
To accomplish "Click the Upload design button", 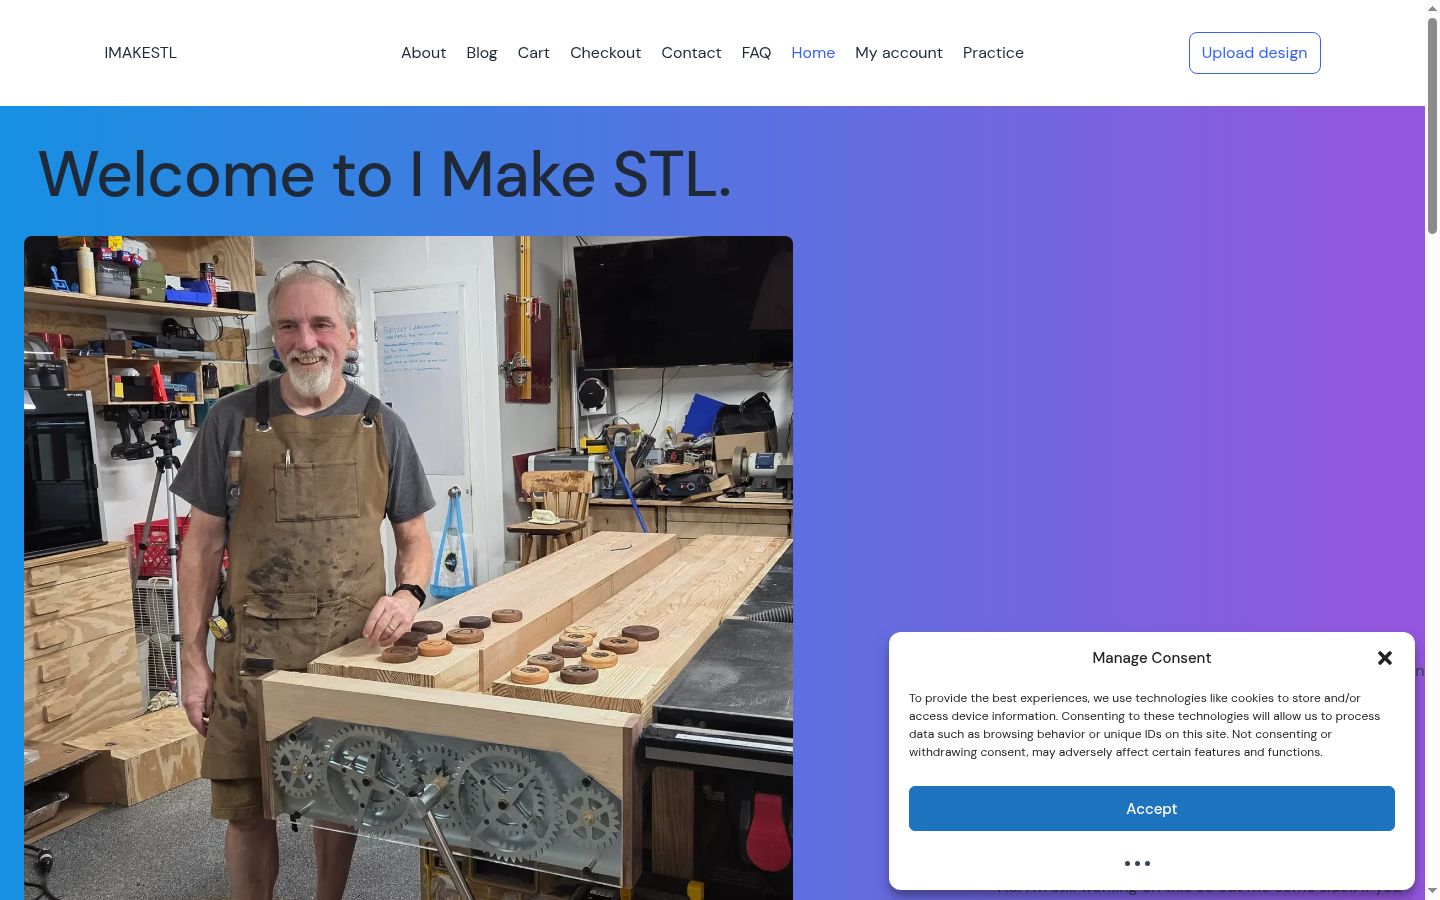I will (1254, 53).
